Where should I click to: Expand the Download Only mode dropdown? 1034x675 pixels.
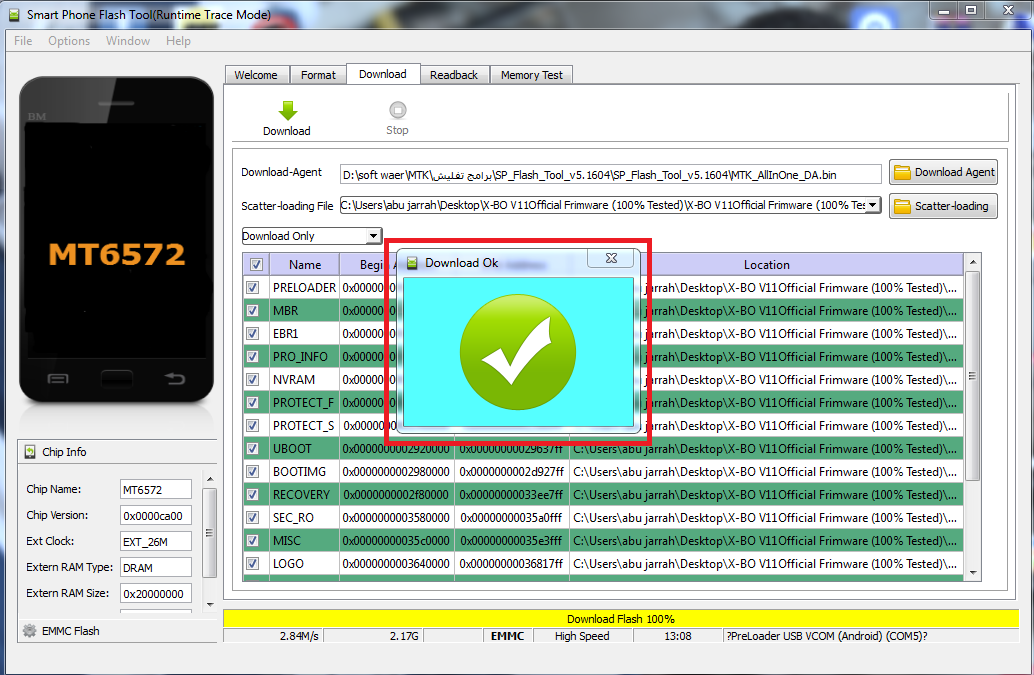(x=373, y=236)
